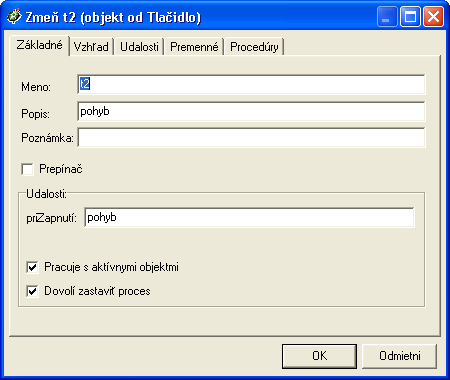Go to the Procedúry tab
Viewport: 450px width, 380px height.
(x=254, y=47)
